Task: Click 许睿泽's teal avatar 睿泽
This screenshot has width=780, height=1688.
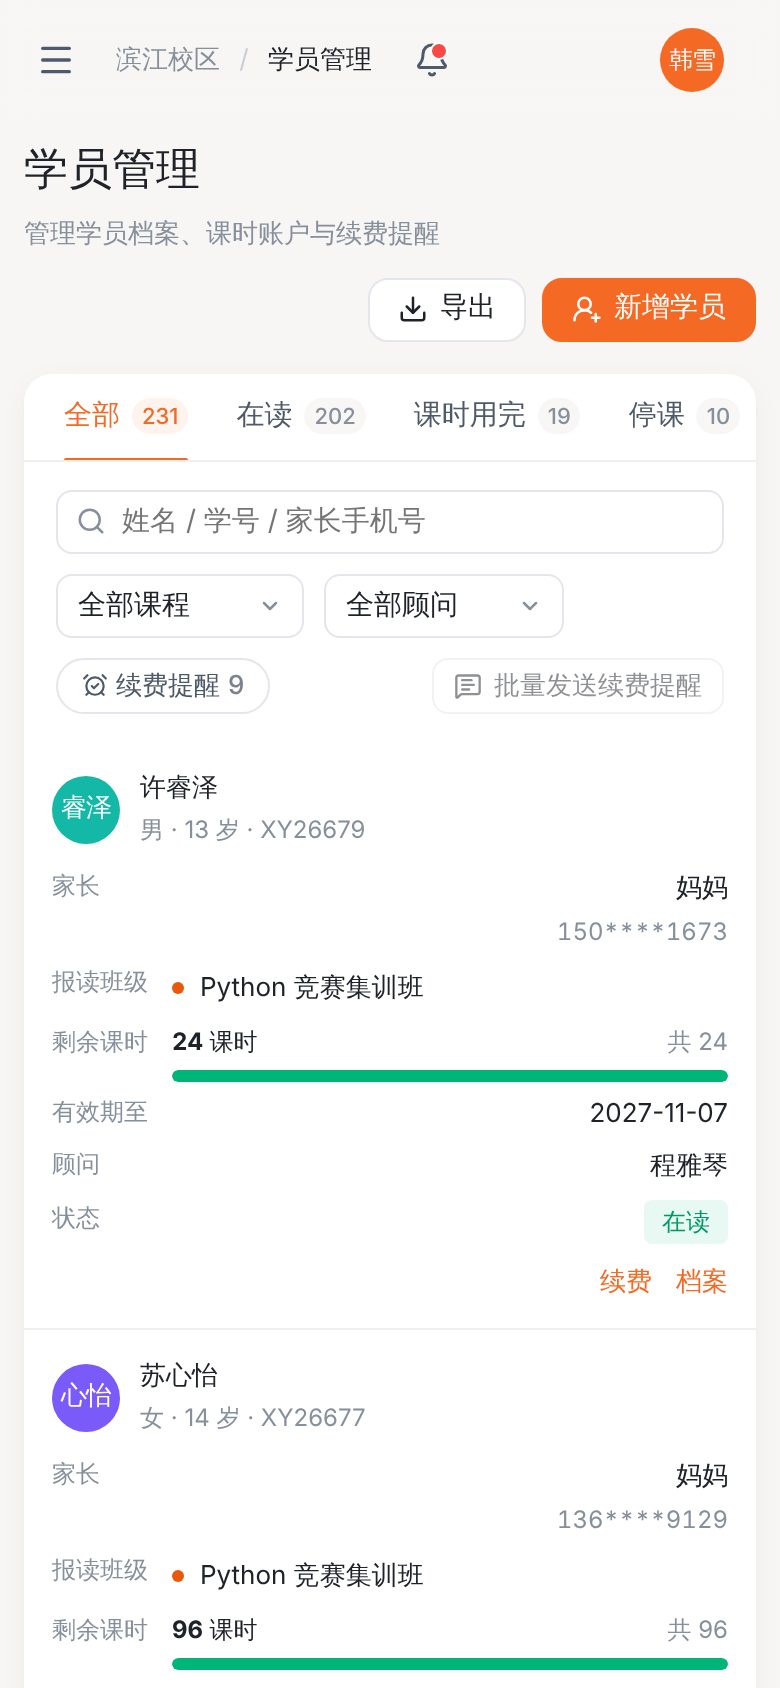Action: pyautogui.click(x=86, y=810)
